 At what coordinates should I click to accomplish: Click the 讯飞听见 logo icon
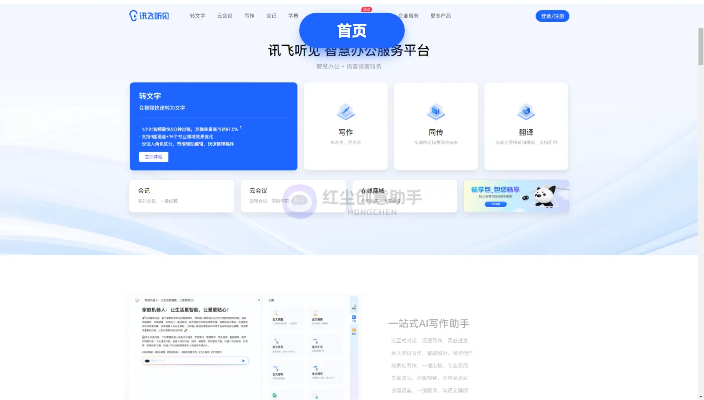click(134, 16)
